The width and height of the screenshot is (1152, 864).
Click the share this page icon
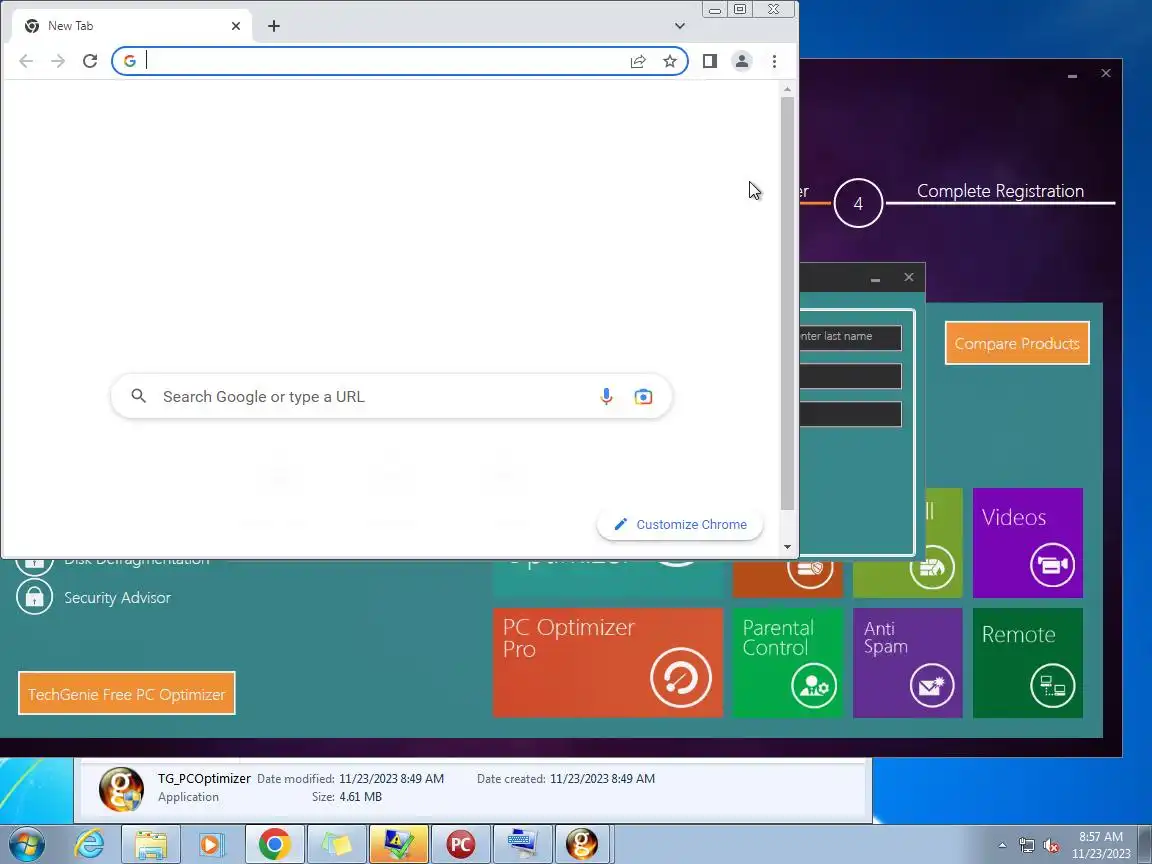(x=638, y=61)
